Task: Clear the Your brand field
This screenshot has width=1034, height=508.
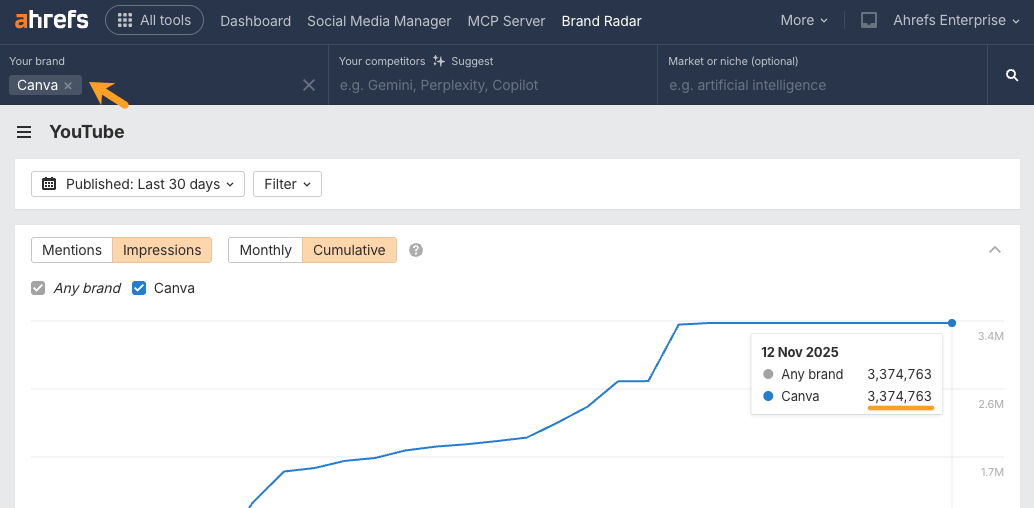Action: 309,85
